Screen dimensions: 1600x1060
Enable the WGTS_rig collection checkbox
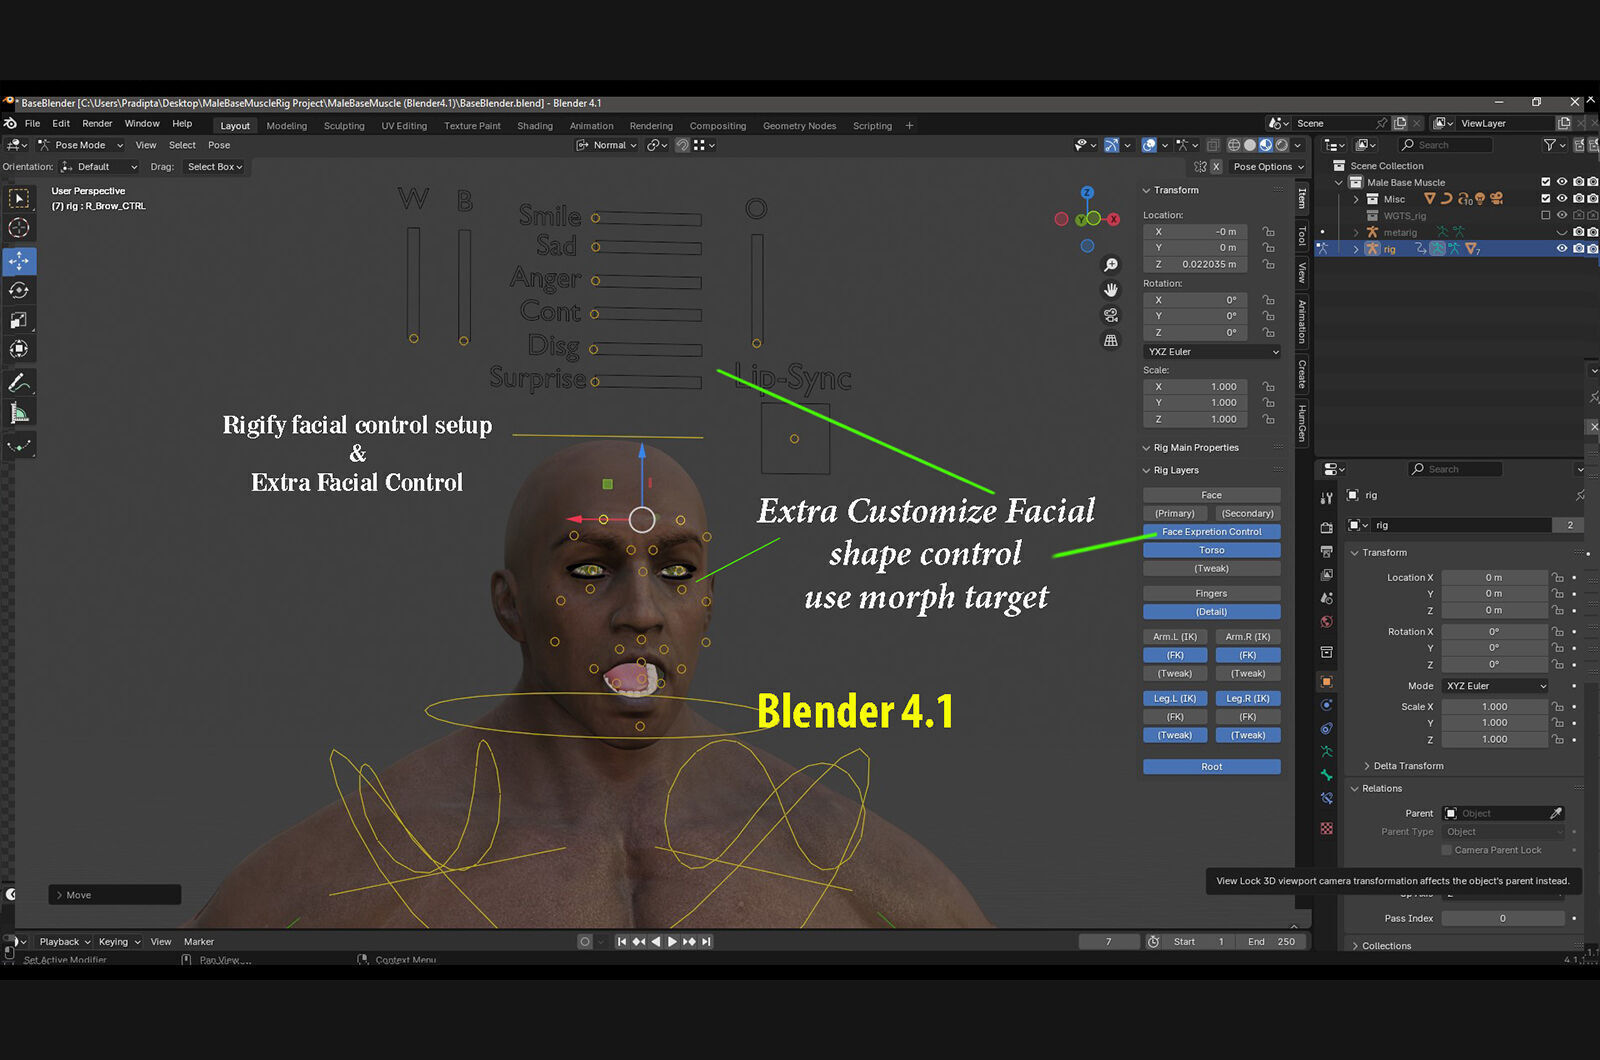pyautogui.click(x=1546, y=215)
